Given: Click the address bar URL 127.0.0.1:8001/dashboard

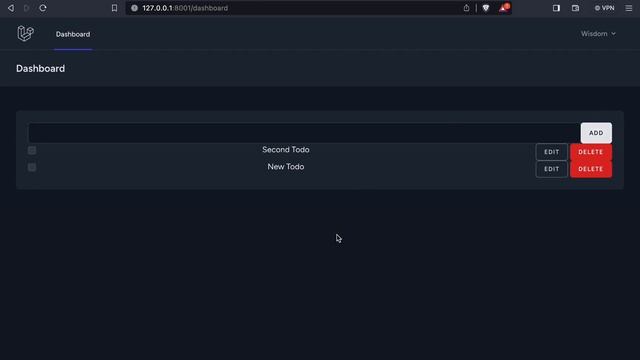Looking at the screenshot, I should tap(185, 8).
